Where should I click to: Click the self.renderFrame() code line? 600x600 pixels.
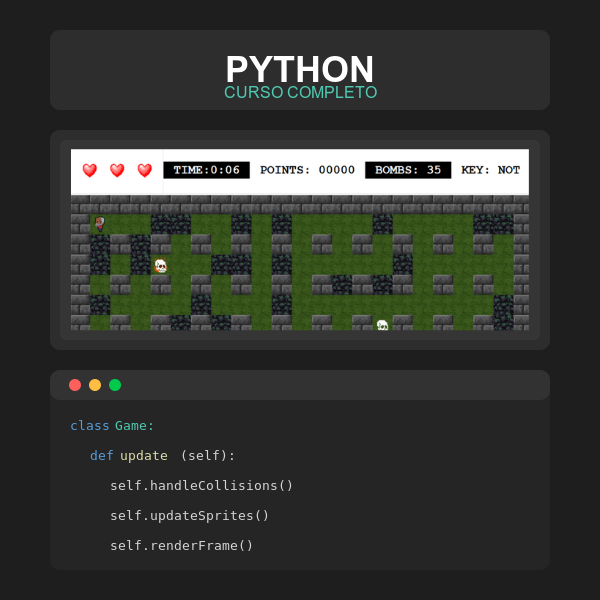[181, 545]
